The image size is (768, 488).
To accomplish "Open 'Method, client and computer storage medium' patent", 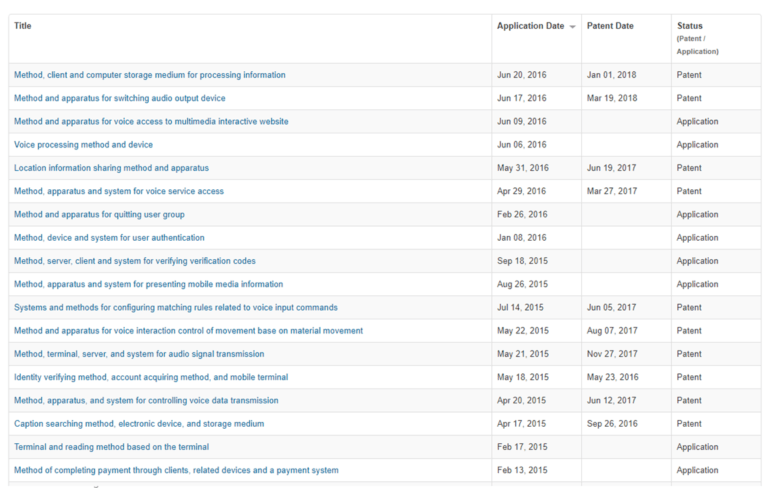I will [x=149, y=75].
